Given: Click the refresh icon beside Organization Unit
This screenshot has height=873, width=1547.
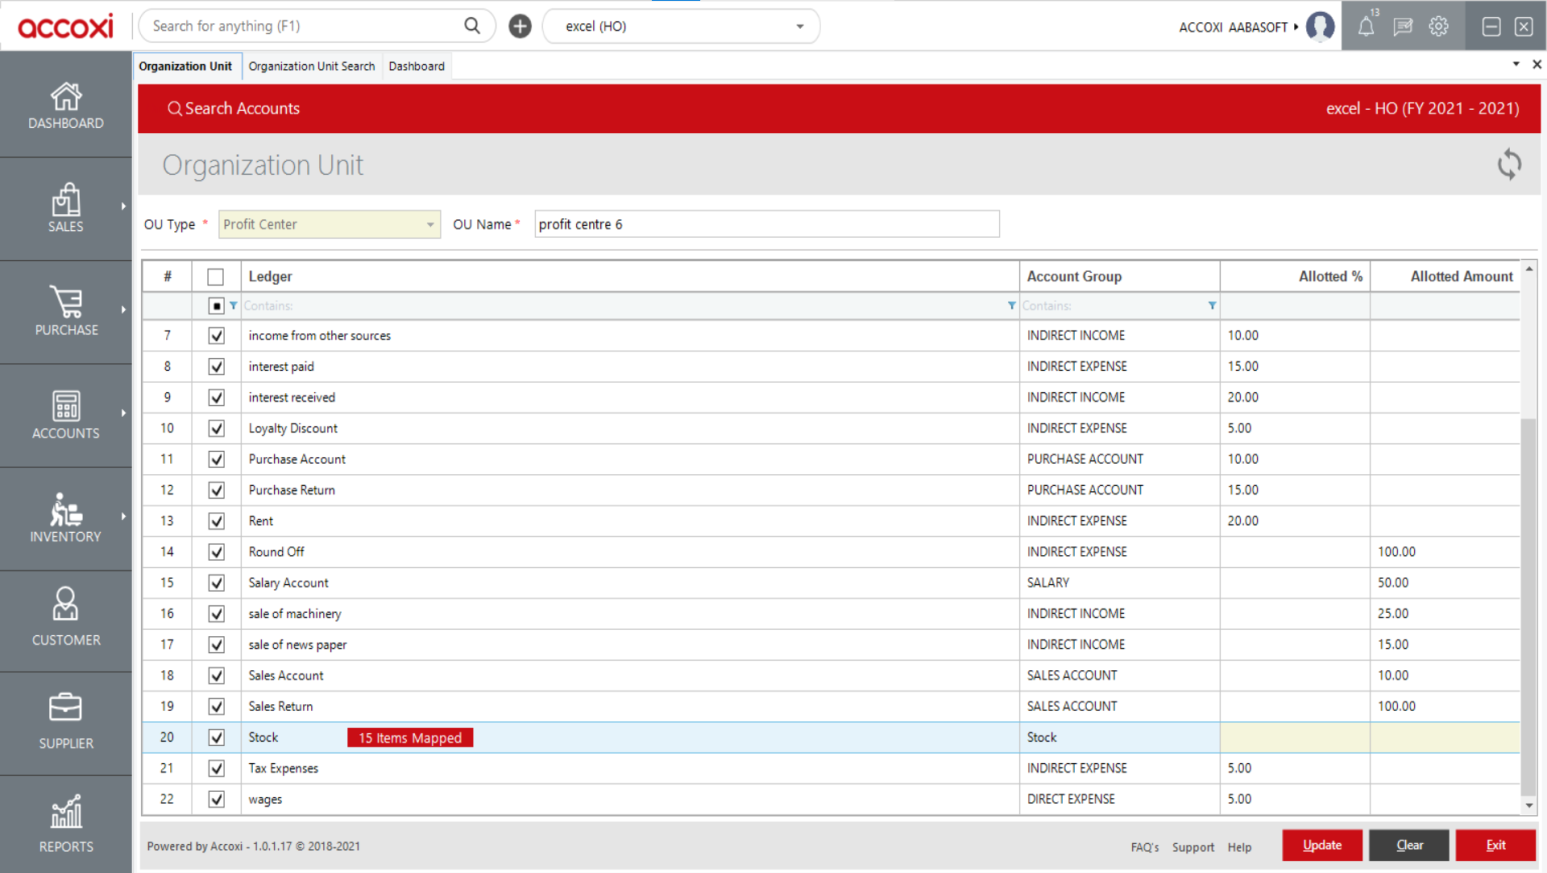Looking at the screenshot, I should pos(1509,164).
